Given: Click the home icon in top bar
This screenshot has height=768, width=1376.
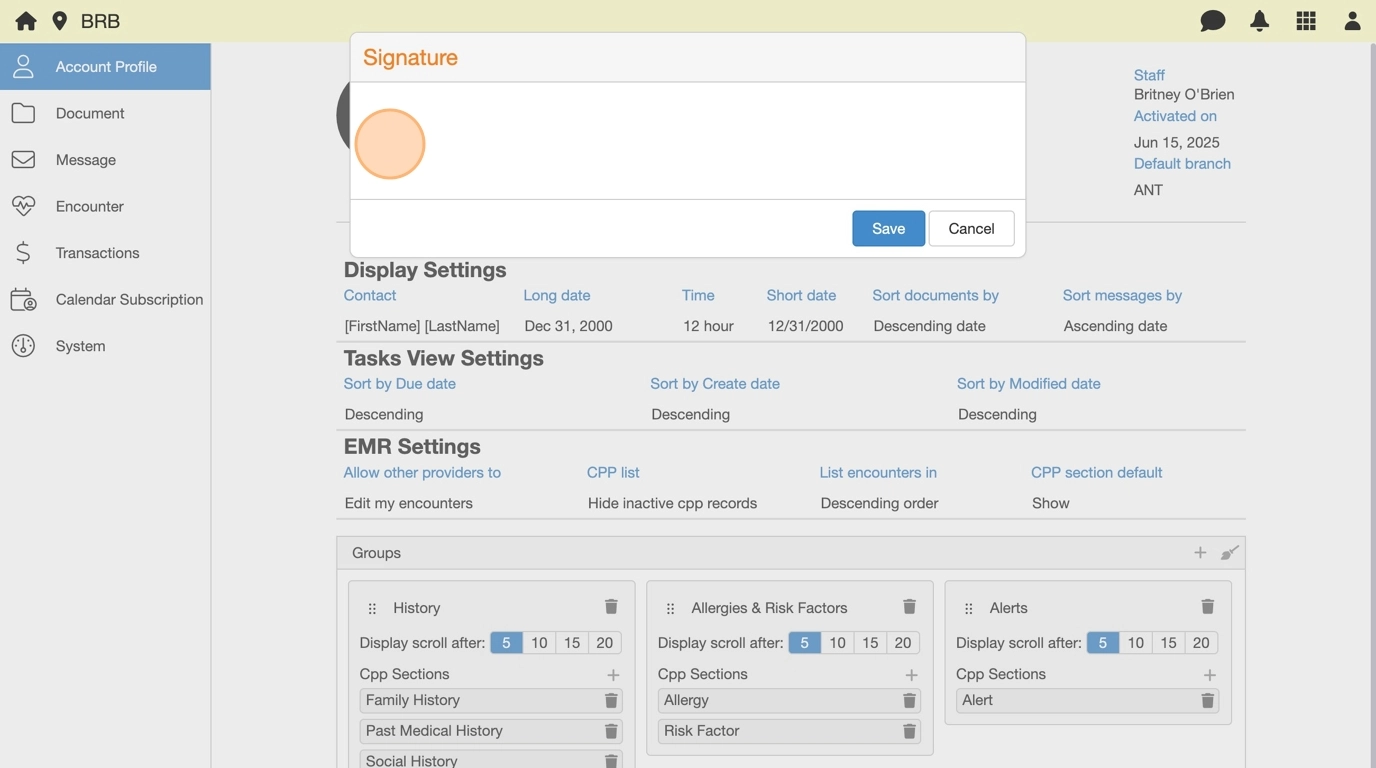Looking at the screenshot, I should coord(26,21).
